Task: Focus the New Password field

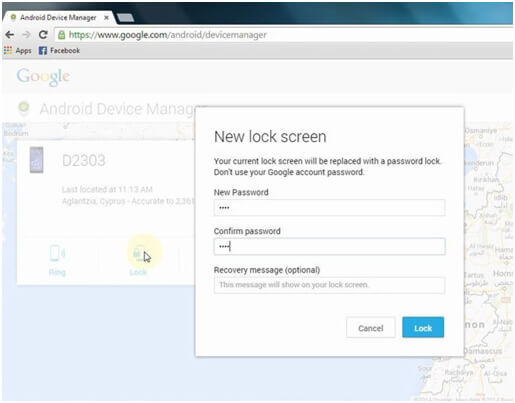Action: pos(329,208)
